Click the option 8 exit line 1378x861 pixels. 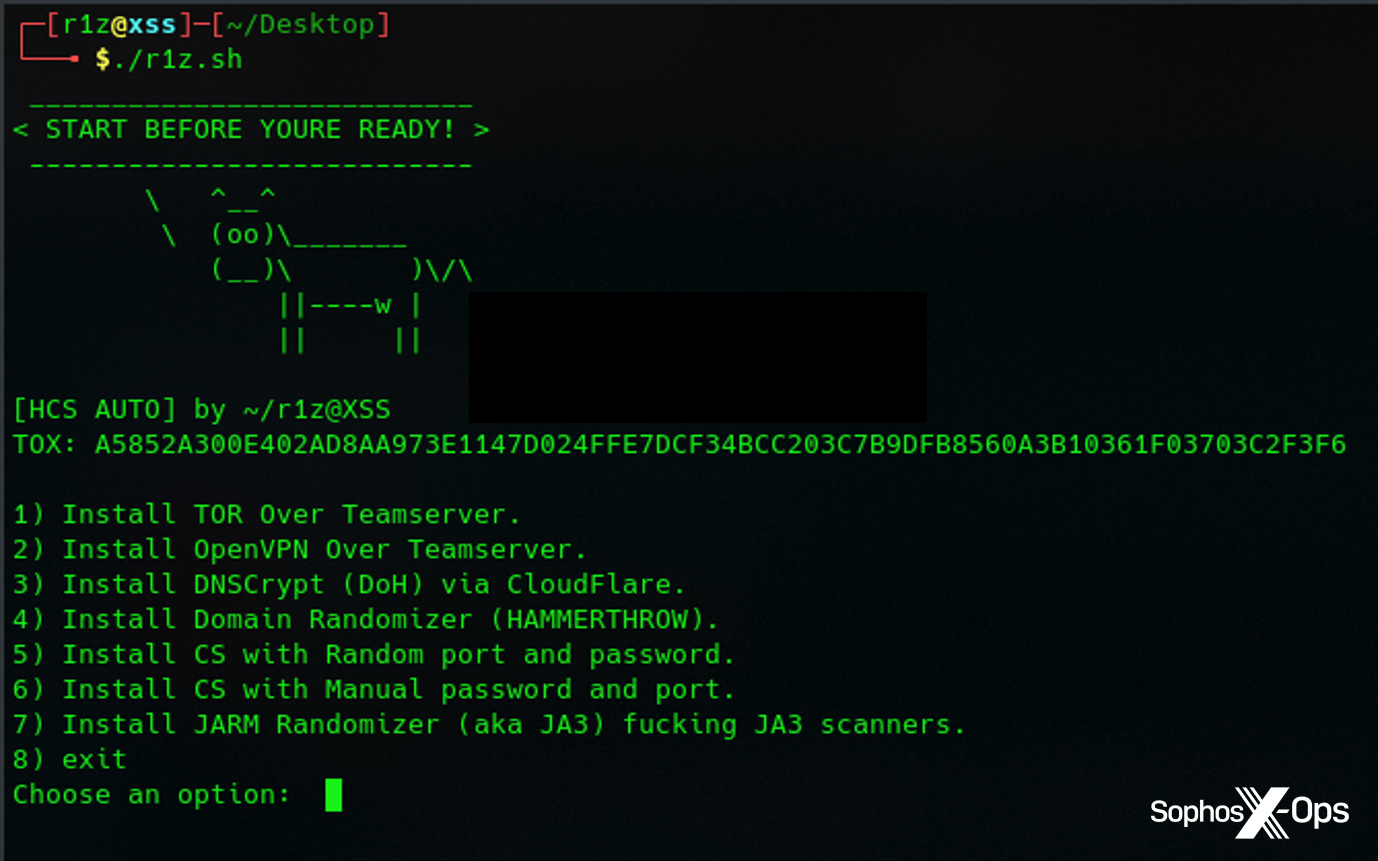[x=70, y=759]
